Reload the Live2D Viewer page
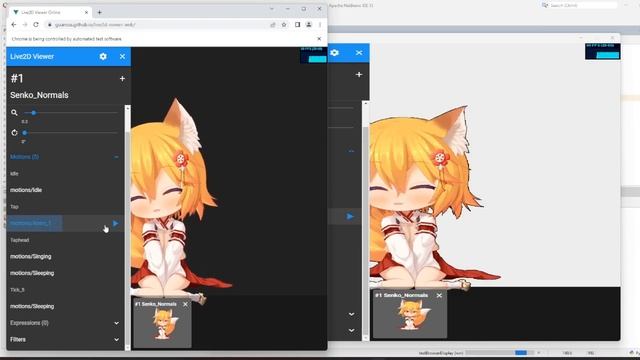This screenshot has height=360, width=640. click(36, 25)
